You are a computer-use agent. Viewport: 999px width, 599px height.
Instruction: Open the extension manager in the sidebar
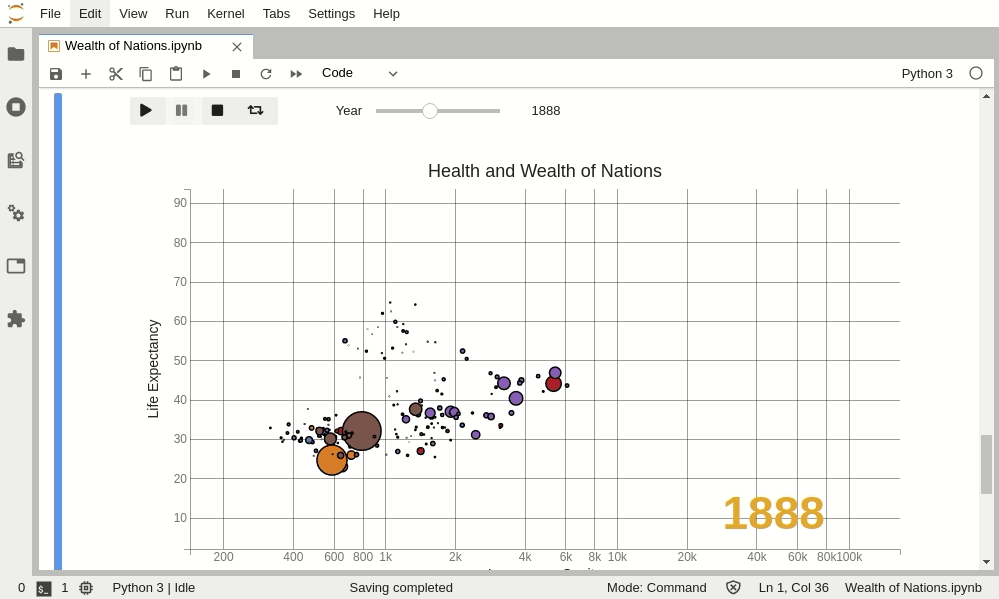coord(16,319)
